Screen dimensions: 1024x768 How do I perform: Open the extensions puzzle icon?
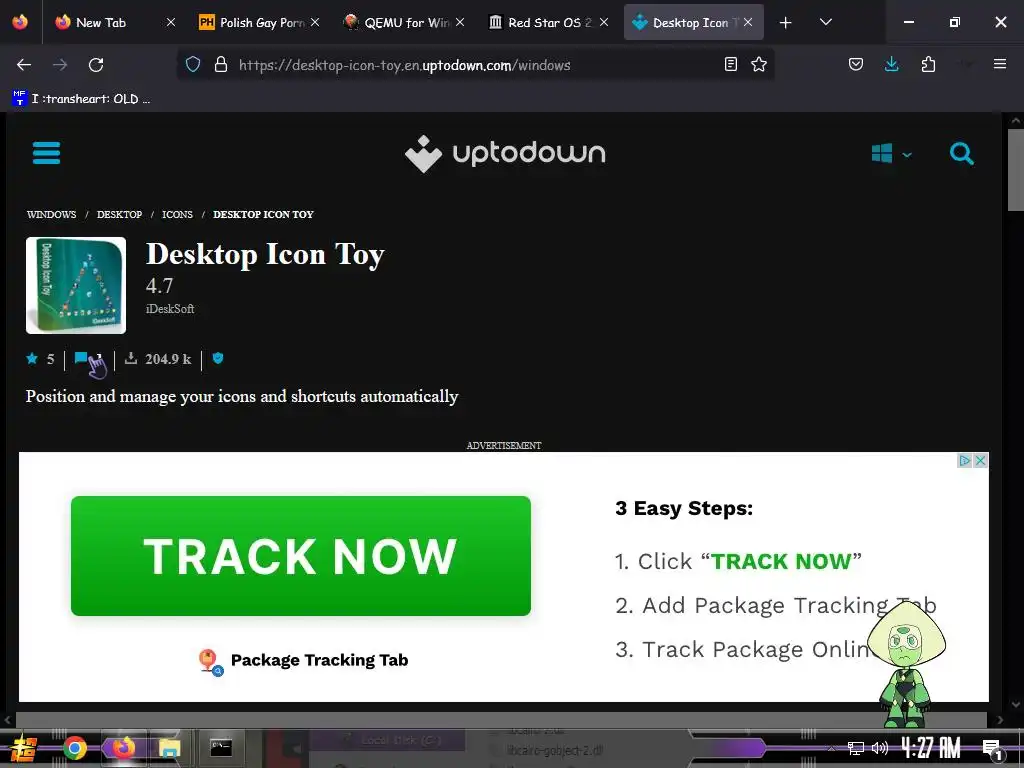[x=928, y=64]
